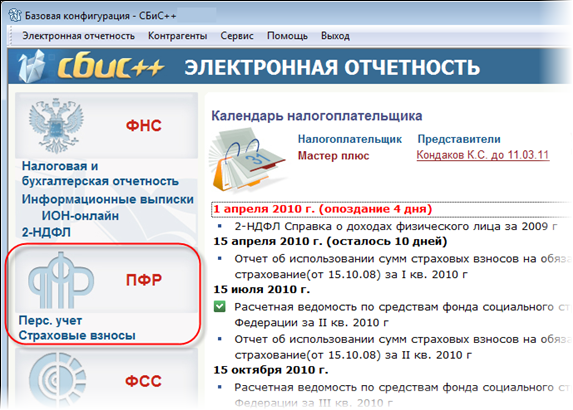Click the ФНС double-headed eagle emblem
The height and width of the screenshot is (410, 573).
point(56,125)
